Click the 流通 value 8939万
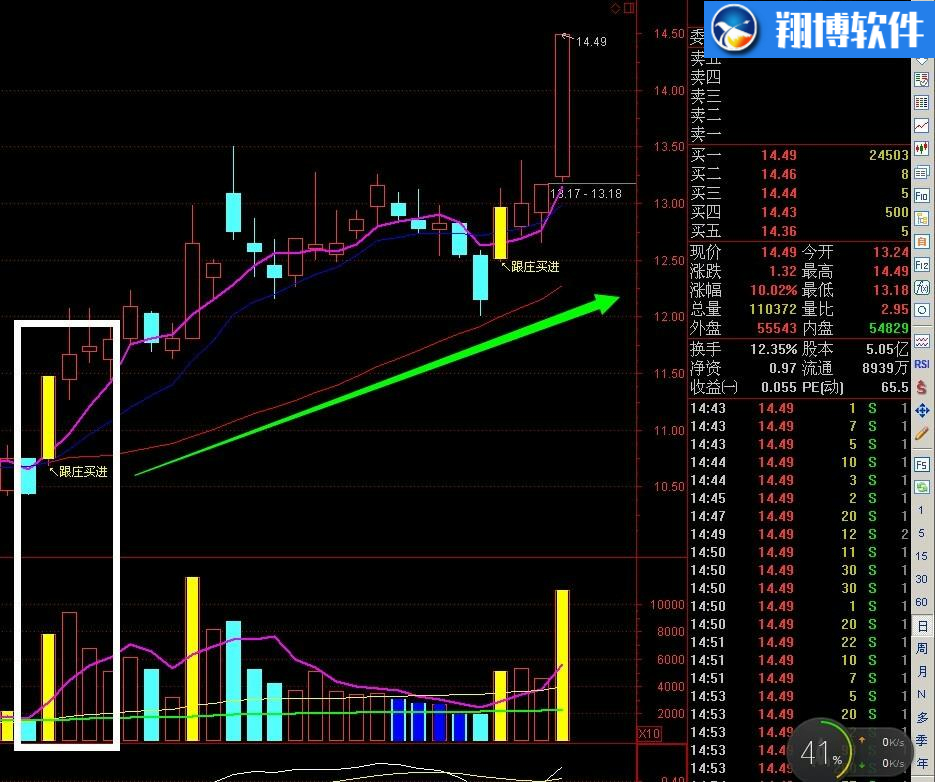This screenshot has width=935, height=782. pyautogui.click(x=886, y=369)
